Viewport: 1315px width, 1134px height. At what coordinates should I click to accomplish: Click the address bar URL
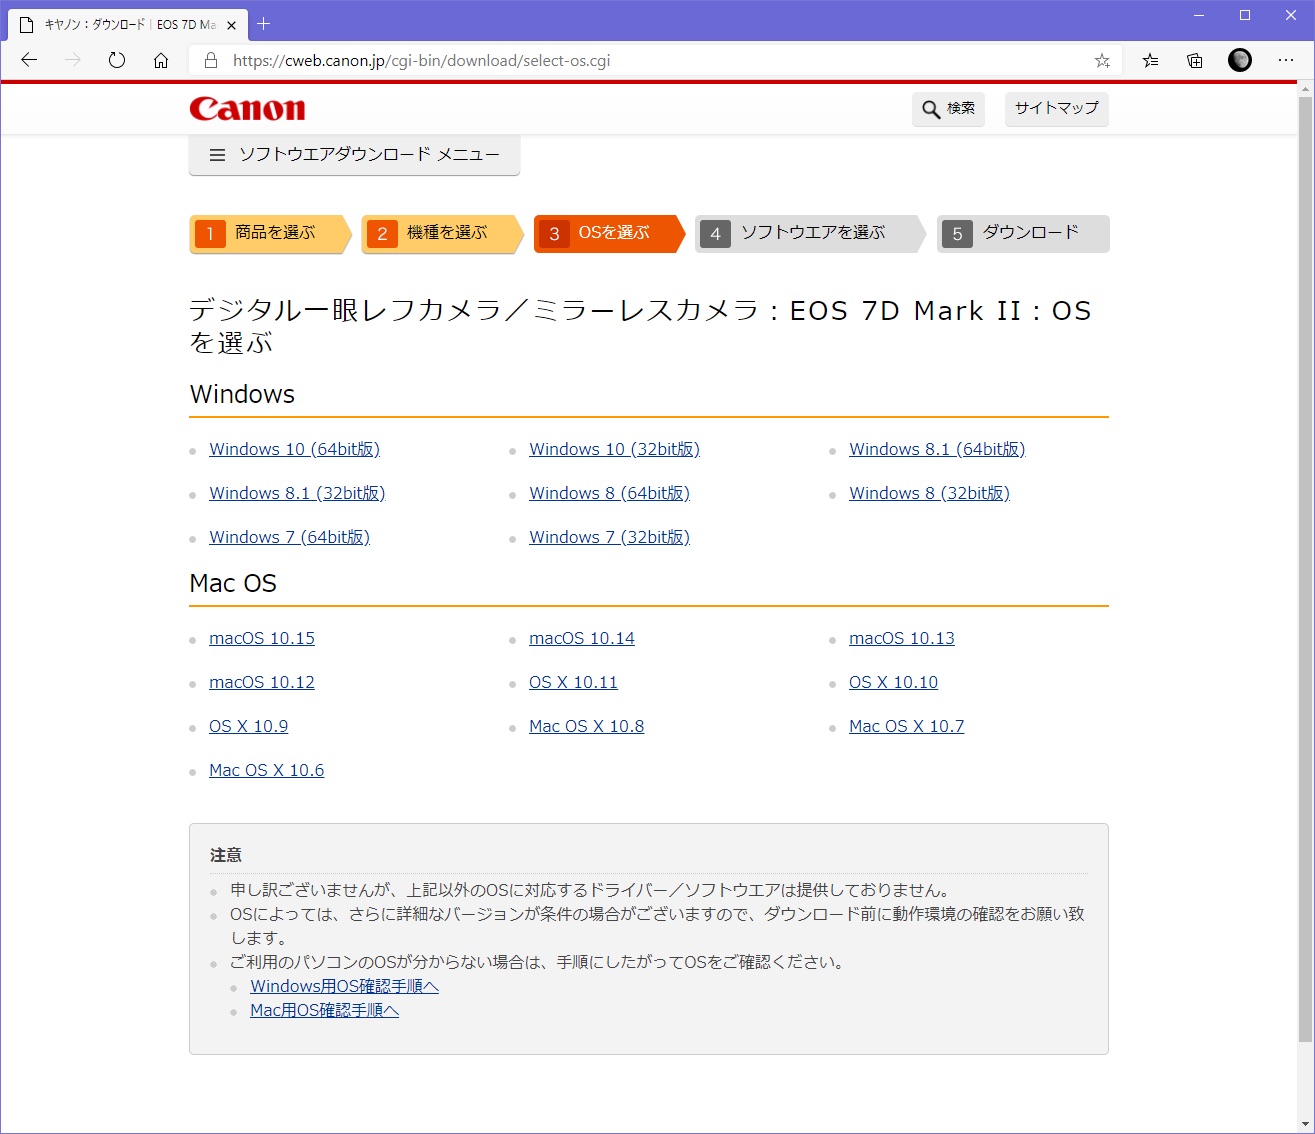[421, 60]
